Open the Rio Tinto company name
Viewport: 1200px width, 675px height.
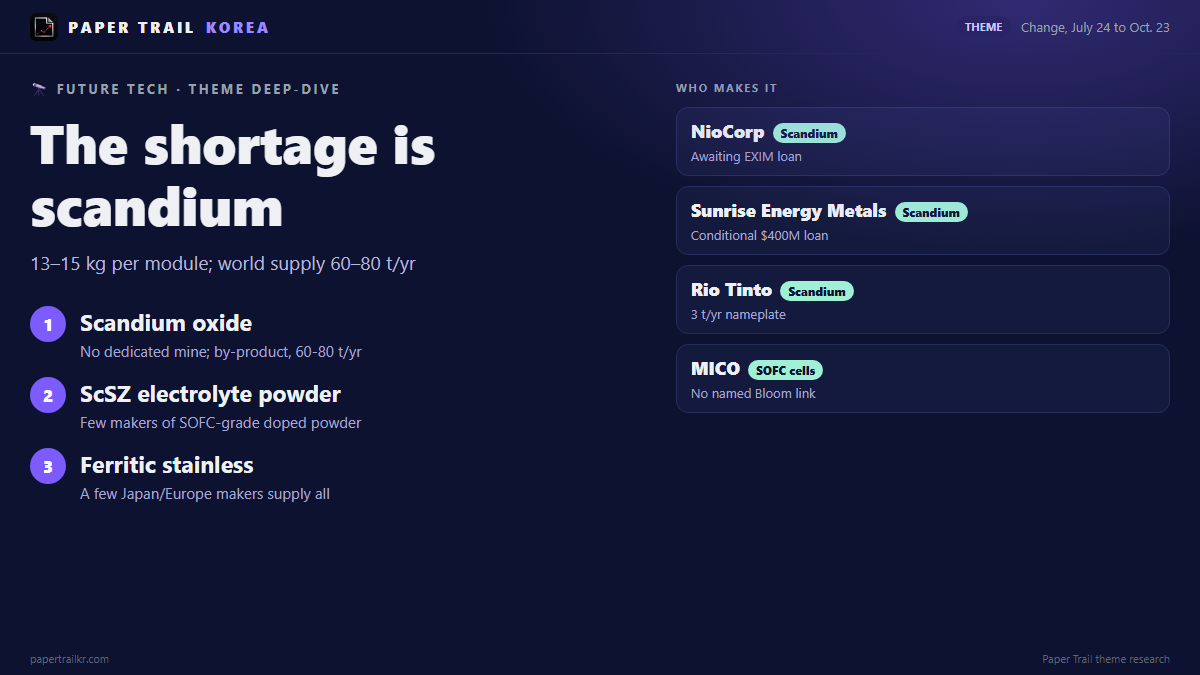[731, 290]
